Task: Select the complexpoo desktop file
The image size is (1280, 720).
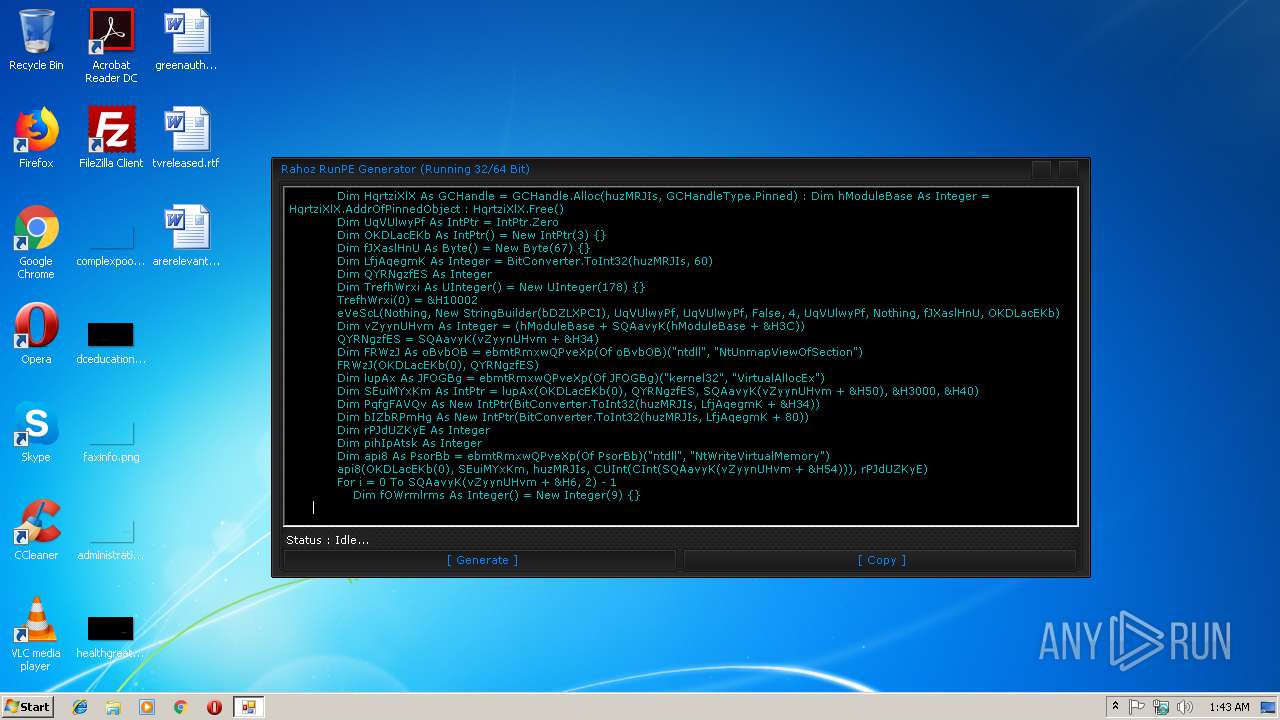Action: coord(111,243)
